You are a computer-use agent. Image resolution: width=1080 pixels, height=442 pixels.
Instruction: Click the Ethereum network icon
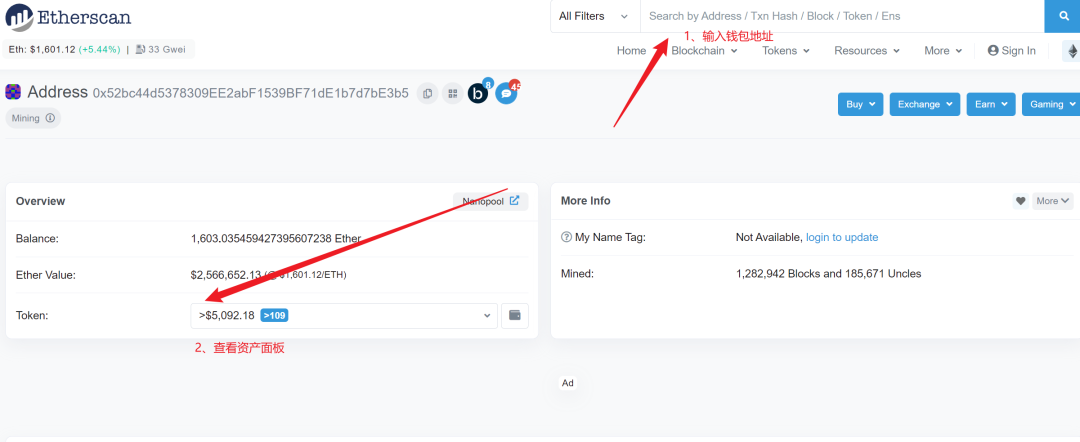click(x=1072, y=50)
